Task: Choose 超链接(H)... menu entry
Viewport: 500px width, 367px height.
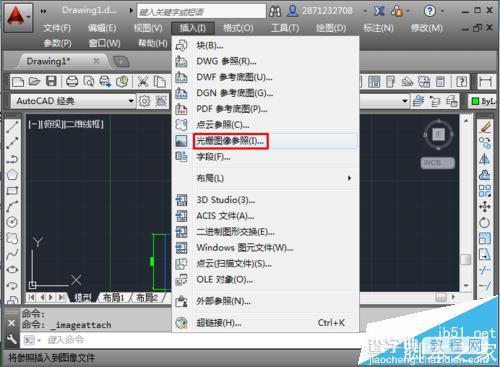Action: click(265, 323)
